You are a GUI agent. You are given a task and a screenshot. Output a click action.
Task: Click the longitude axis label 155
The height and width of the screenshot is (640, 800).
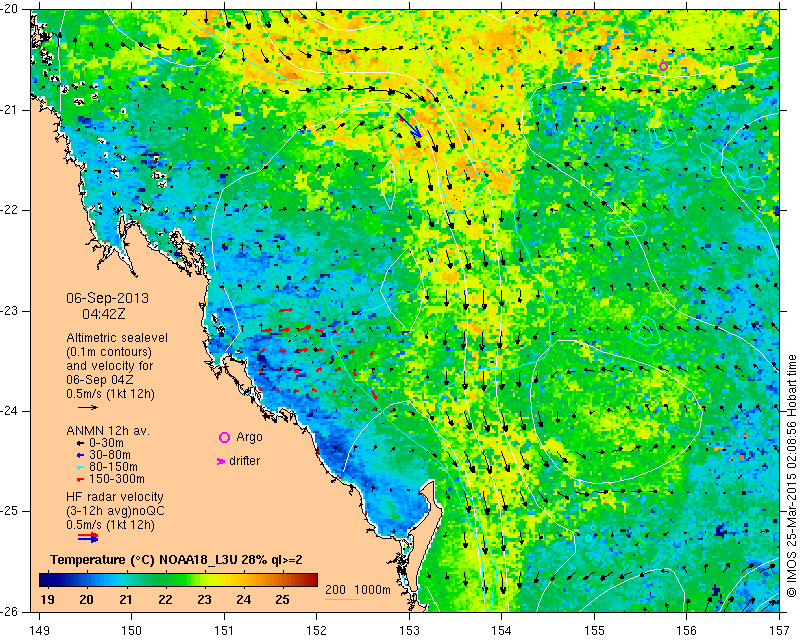594,631
